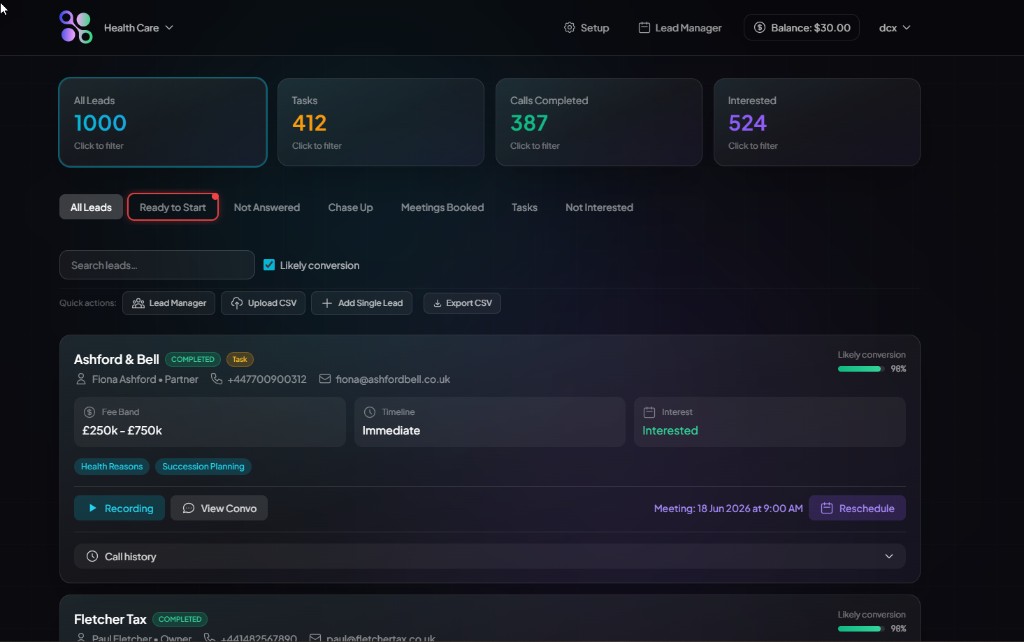Viewport: 1024px width, 642px height.
Task: Play the Ashford & Bell Recording
Action: [x=120, y=508]
